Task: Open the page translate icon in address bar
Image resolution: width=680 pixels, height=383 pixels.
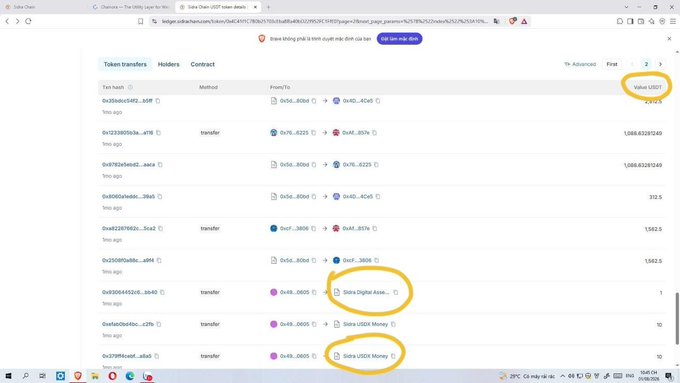Action: click(x=496, y=21)
